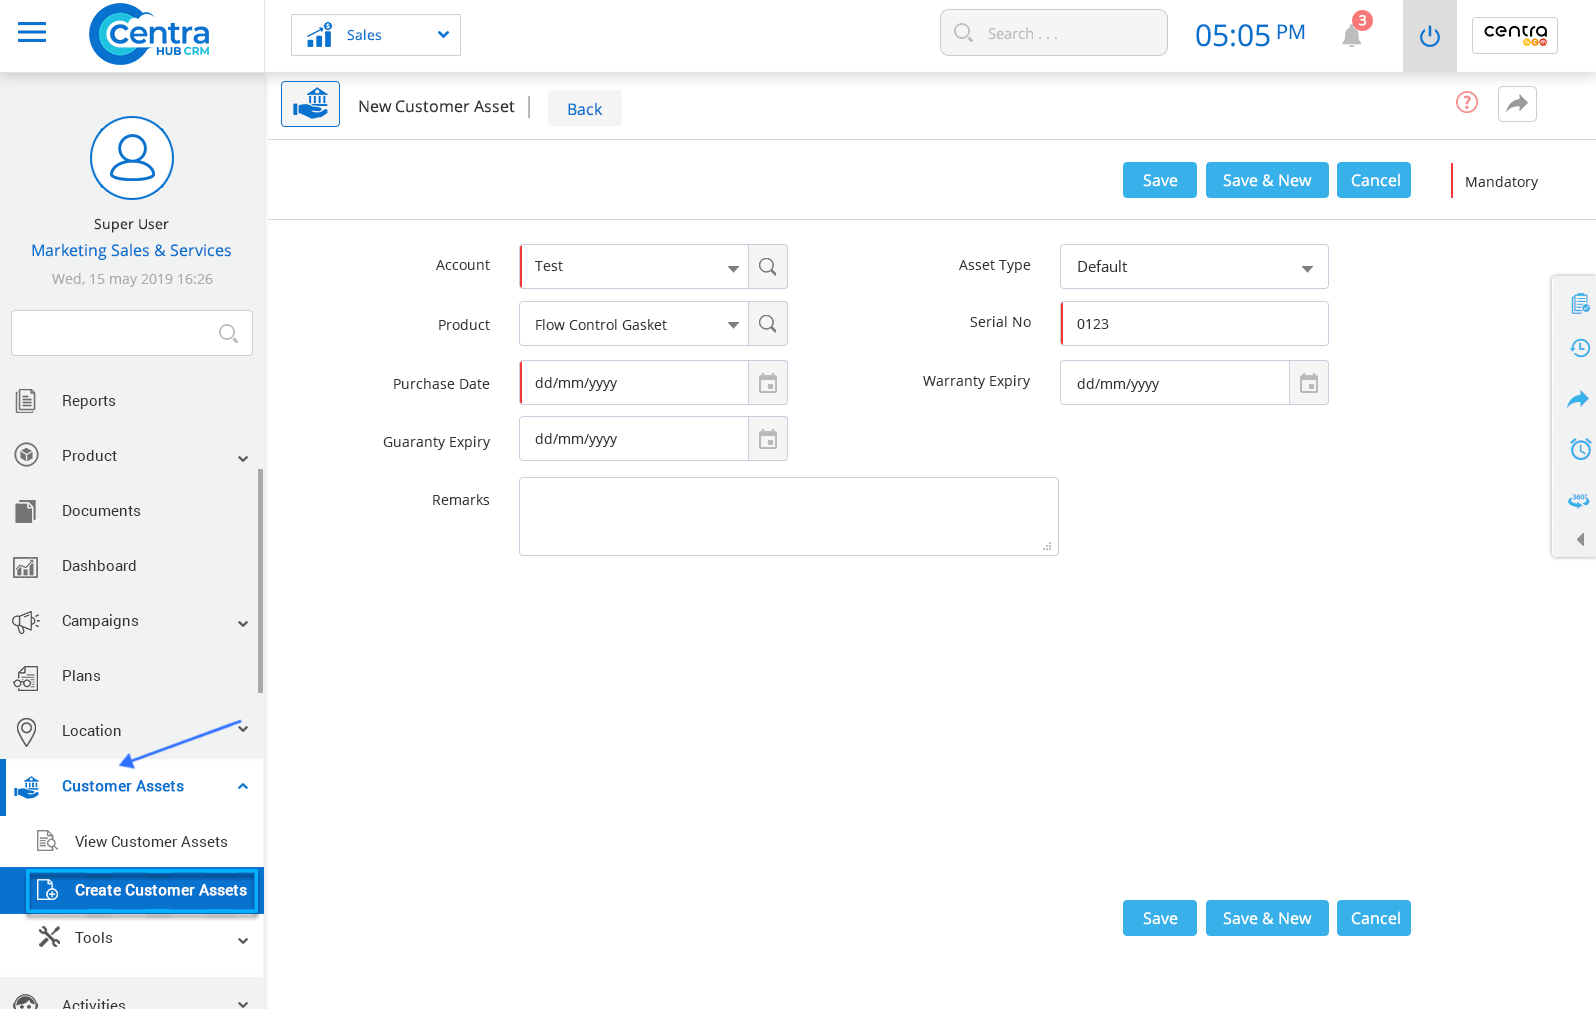
Task: Edit the Serial No field
Action: [x=1194, y=324]
